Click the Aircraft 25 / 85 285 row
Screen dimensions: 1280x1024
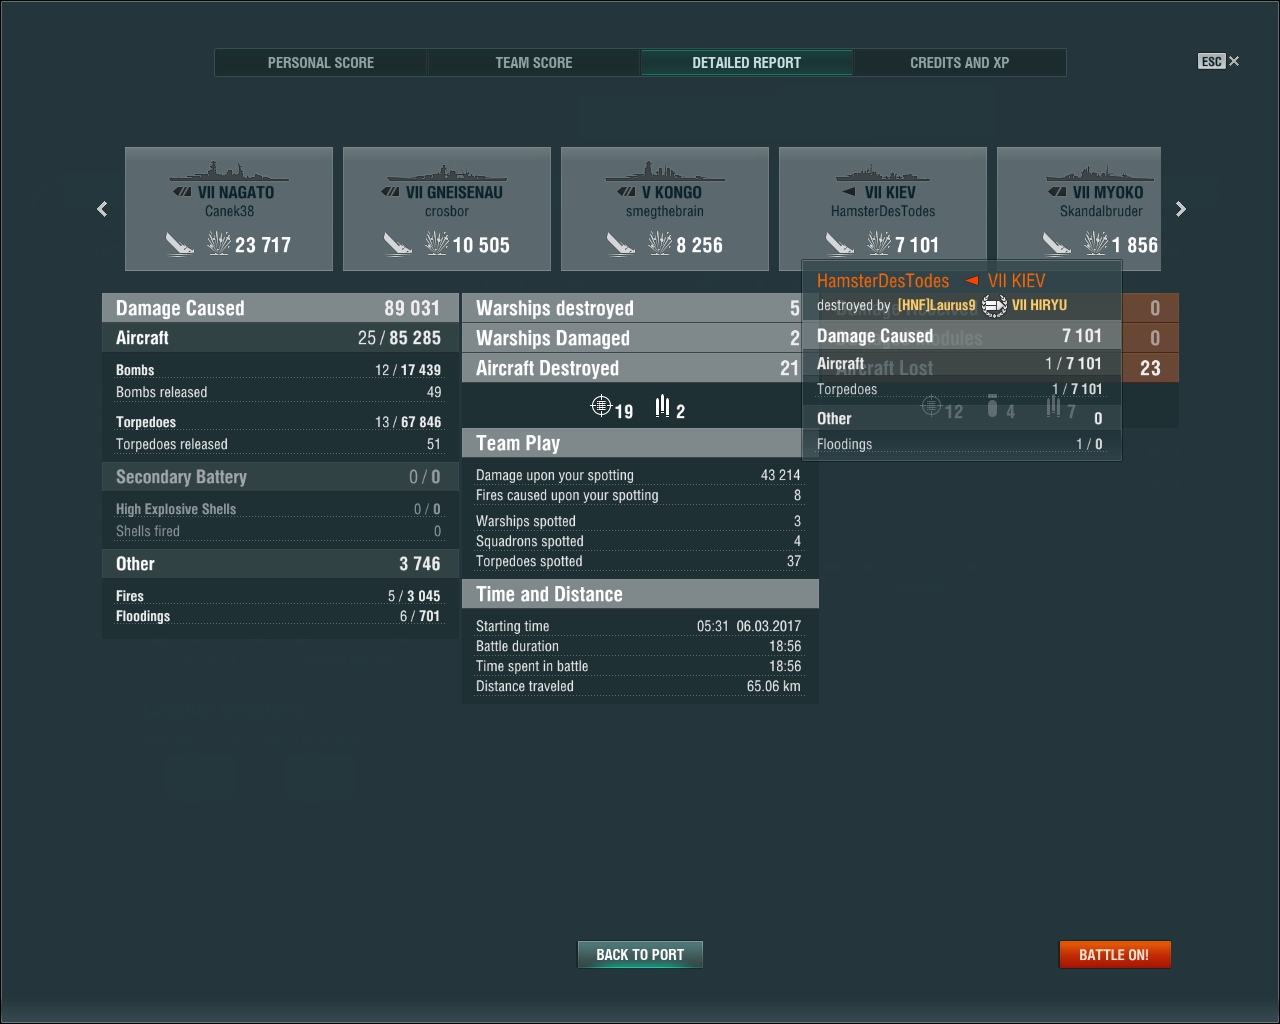coord(280,338)
